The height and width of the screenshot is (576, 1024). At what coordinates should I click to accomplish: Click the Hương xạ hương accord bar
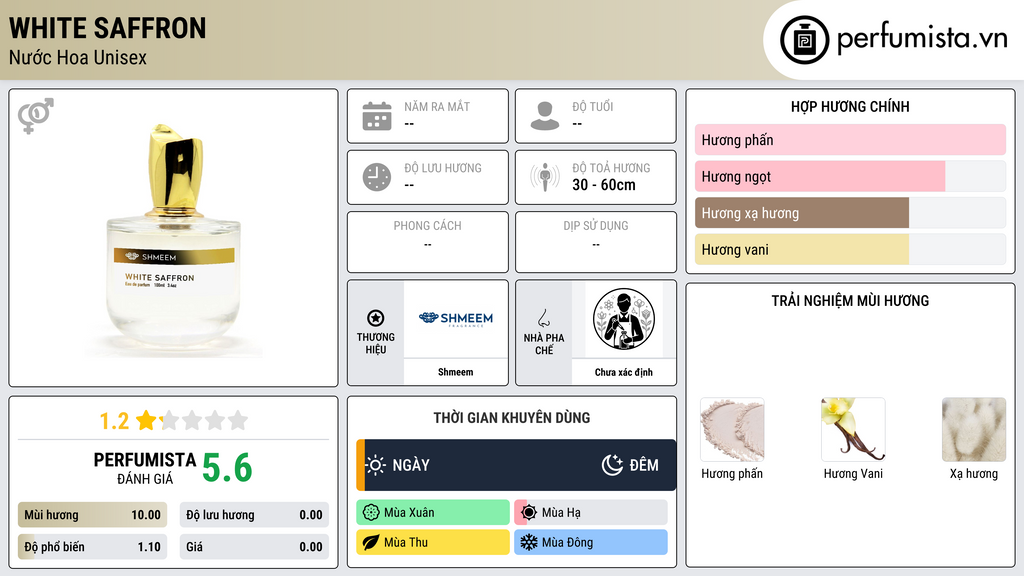pyautogui.click(x=850, y=213)
